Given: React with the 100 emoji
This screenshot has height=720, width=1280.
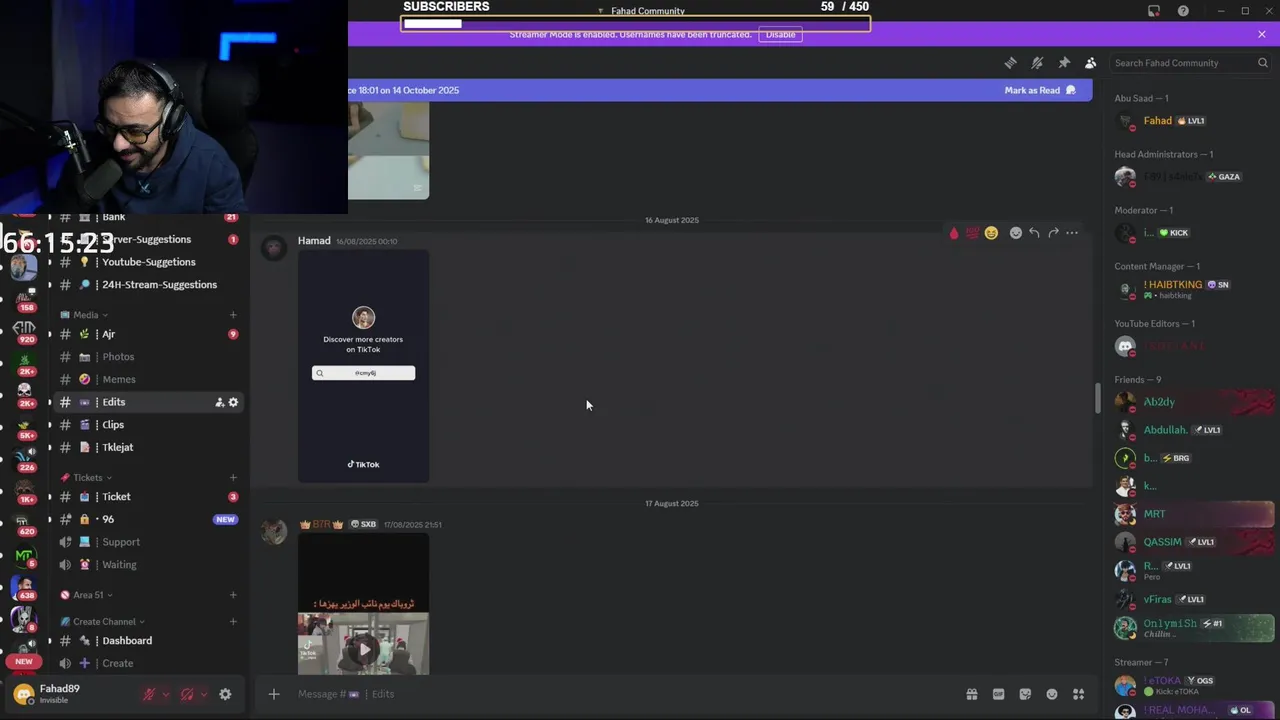Looking at the screenshot, I should [x=972, y=233].
